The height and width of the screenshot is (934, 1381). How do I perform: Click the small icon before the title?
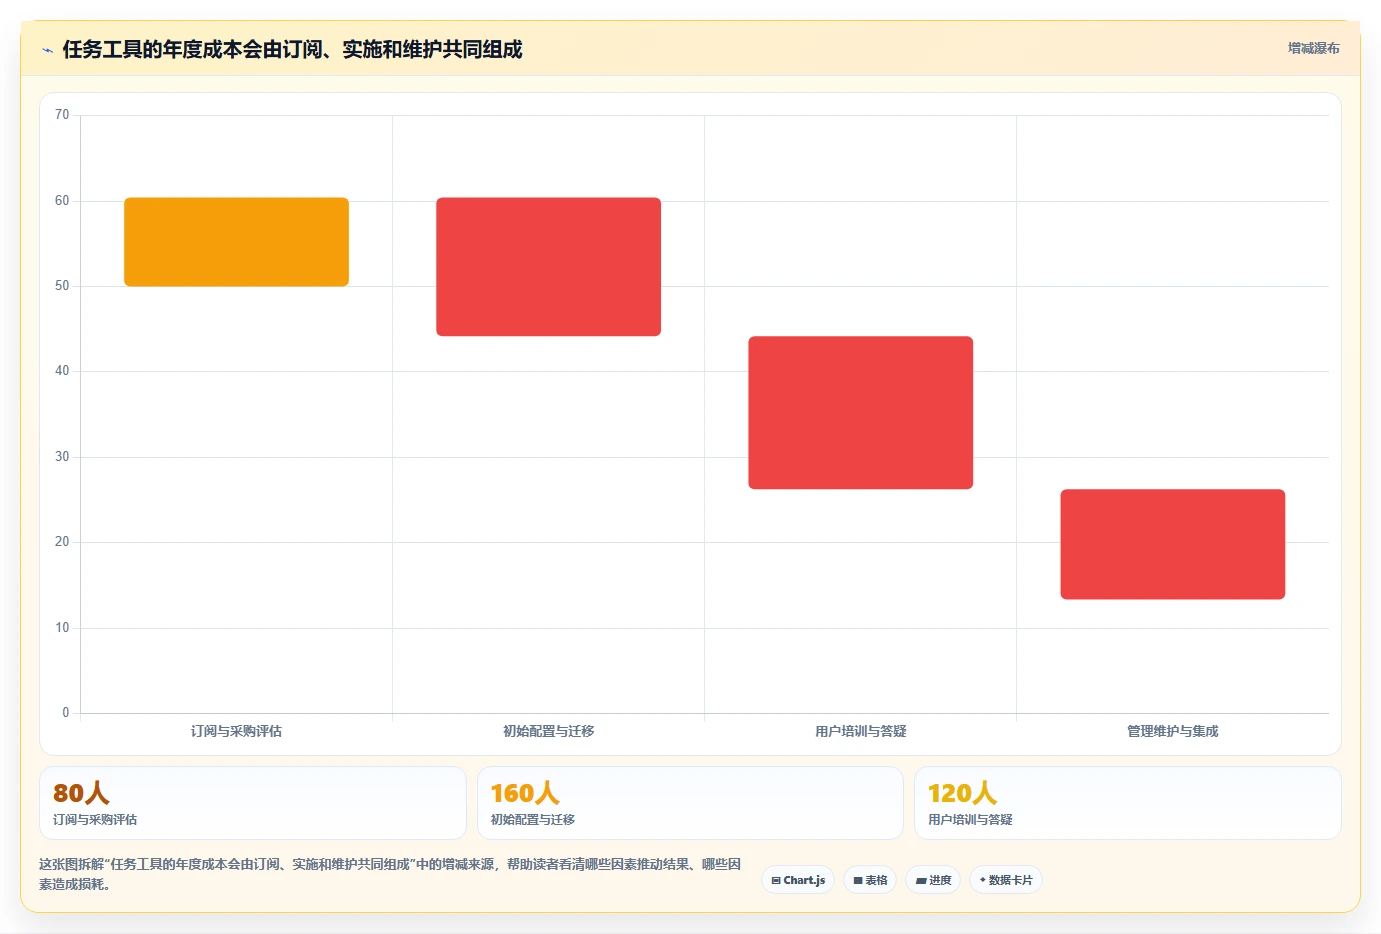(x=47, y=50)
